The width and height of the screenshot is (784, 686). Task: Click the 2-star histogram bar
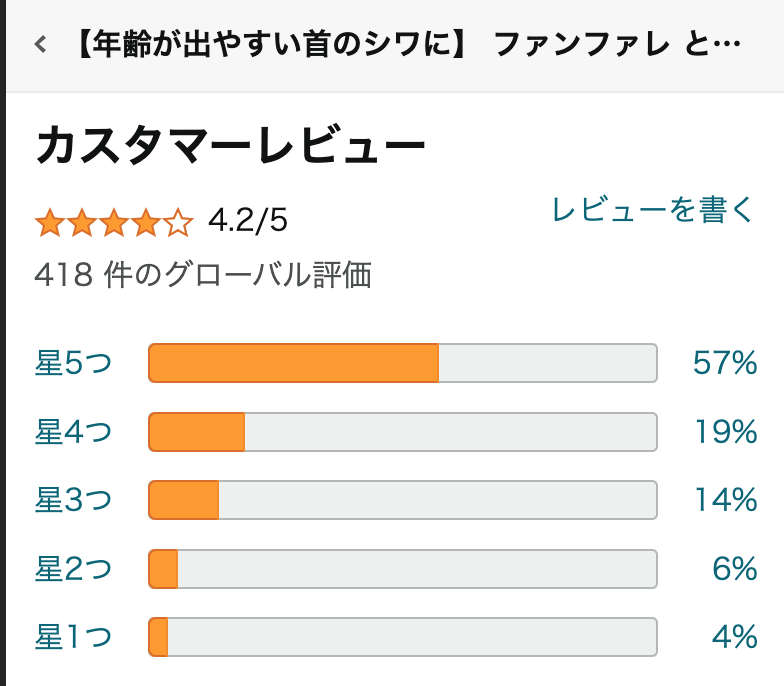402,569
